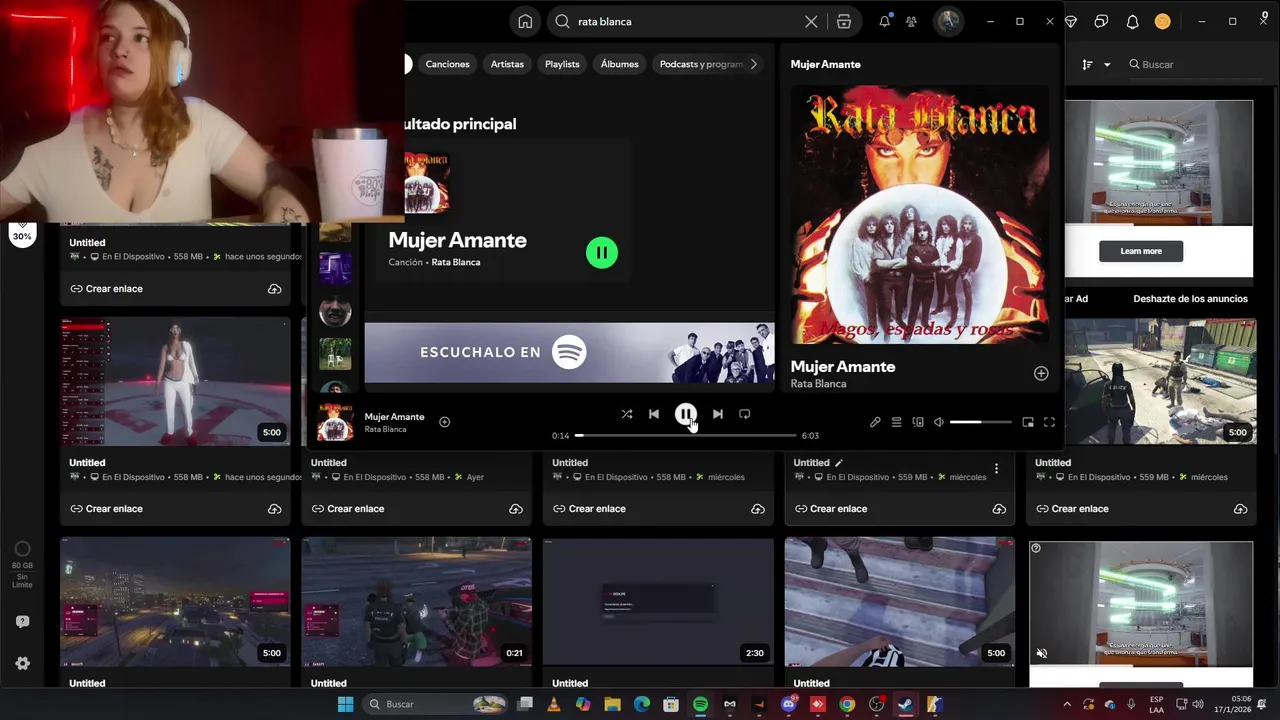
Task: Open Medal chat bubbles icon
Action: click(x=1101, y=21)
